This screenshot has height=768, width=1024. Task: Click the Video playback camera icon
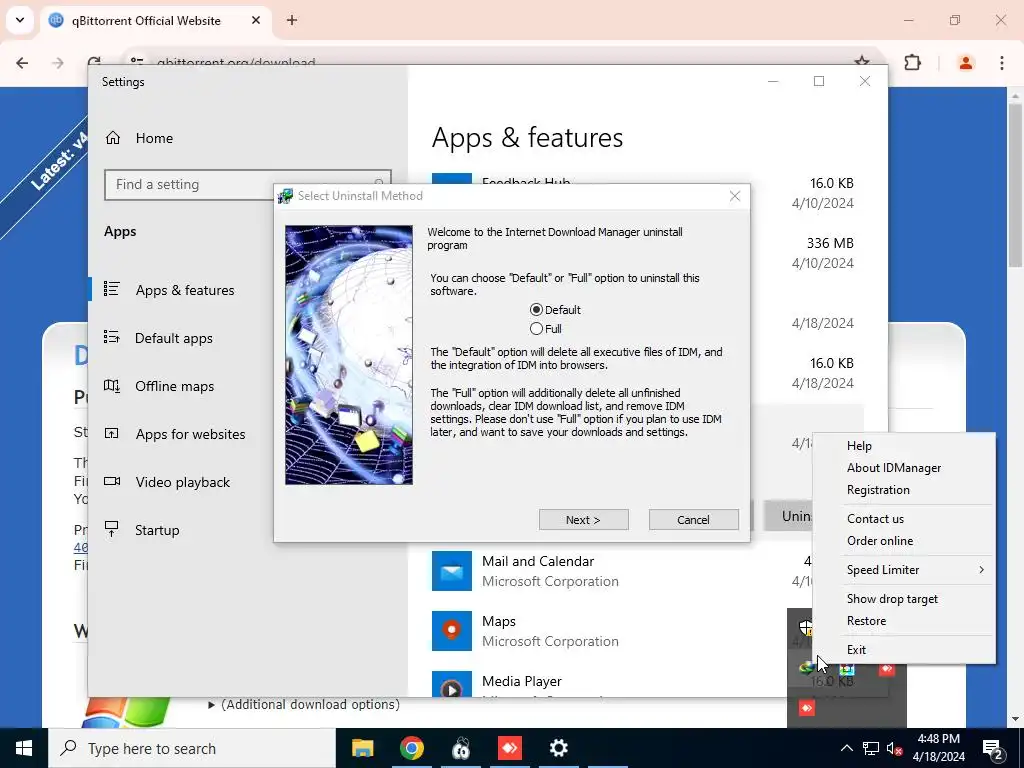click(x=112, y=482)
